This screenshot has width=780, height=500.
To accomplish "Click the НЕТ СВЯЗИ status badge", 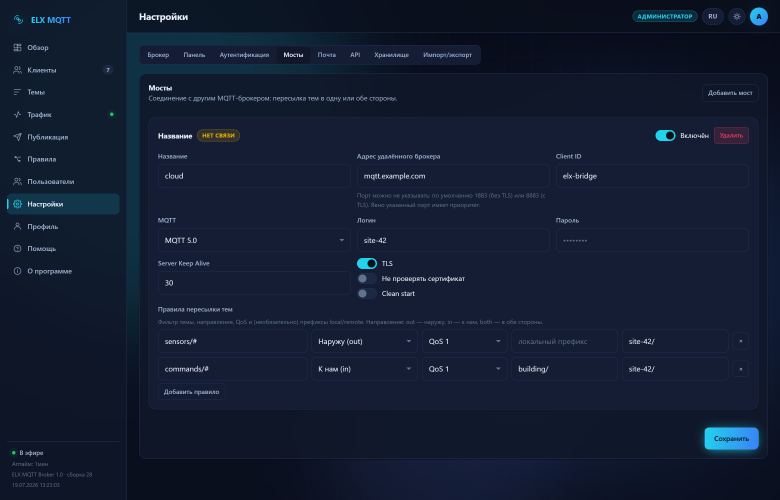I will click(218, 135).
